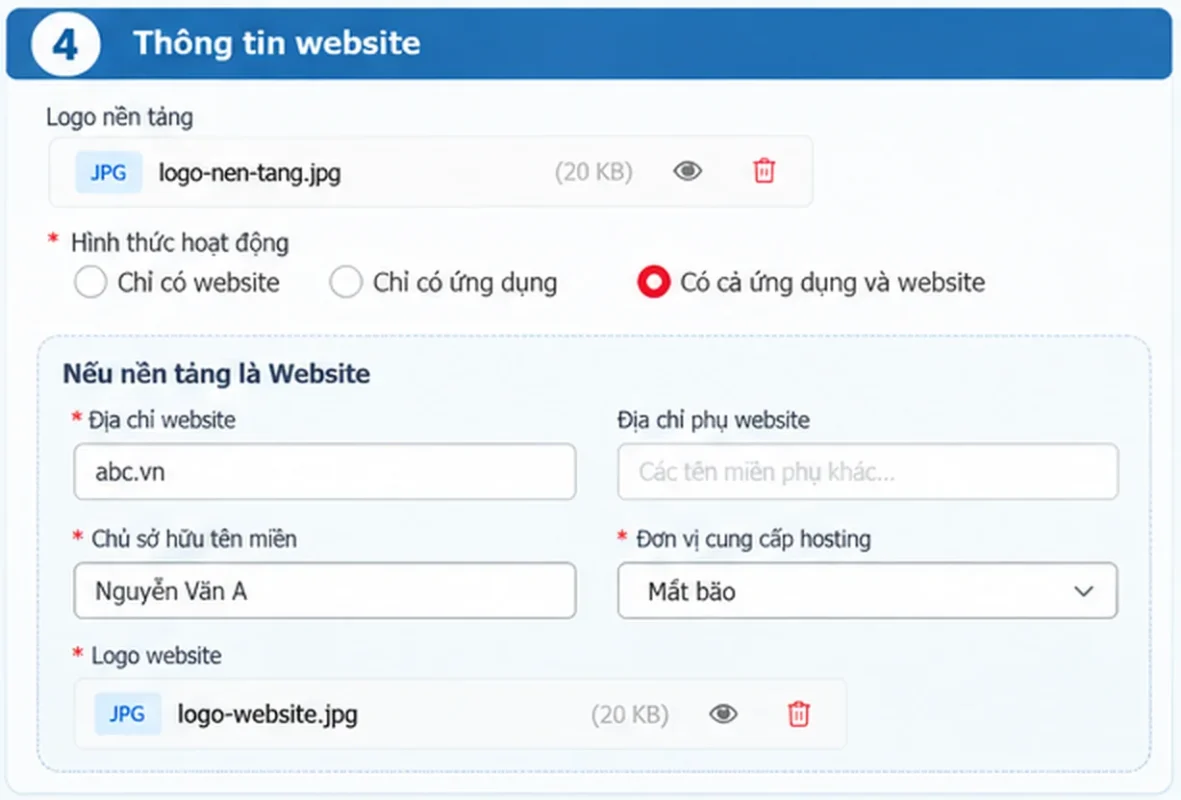The height and width of the screenshot is (800, 1181).
Task: Click the 'Chủ sở hữu tên miền' input field
Action: click(325, 591)
